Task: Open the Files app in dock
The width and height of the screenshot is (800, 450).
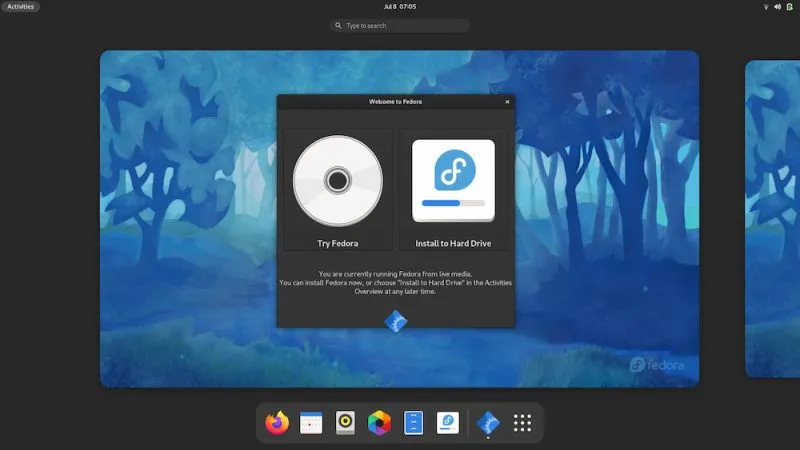Action: tap(413, 423)
